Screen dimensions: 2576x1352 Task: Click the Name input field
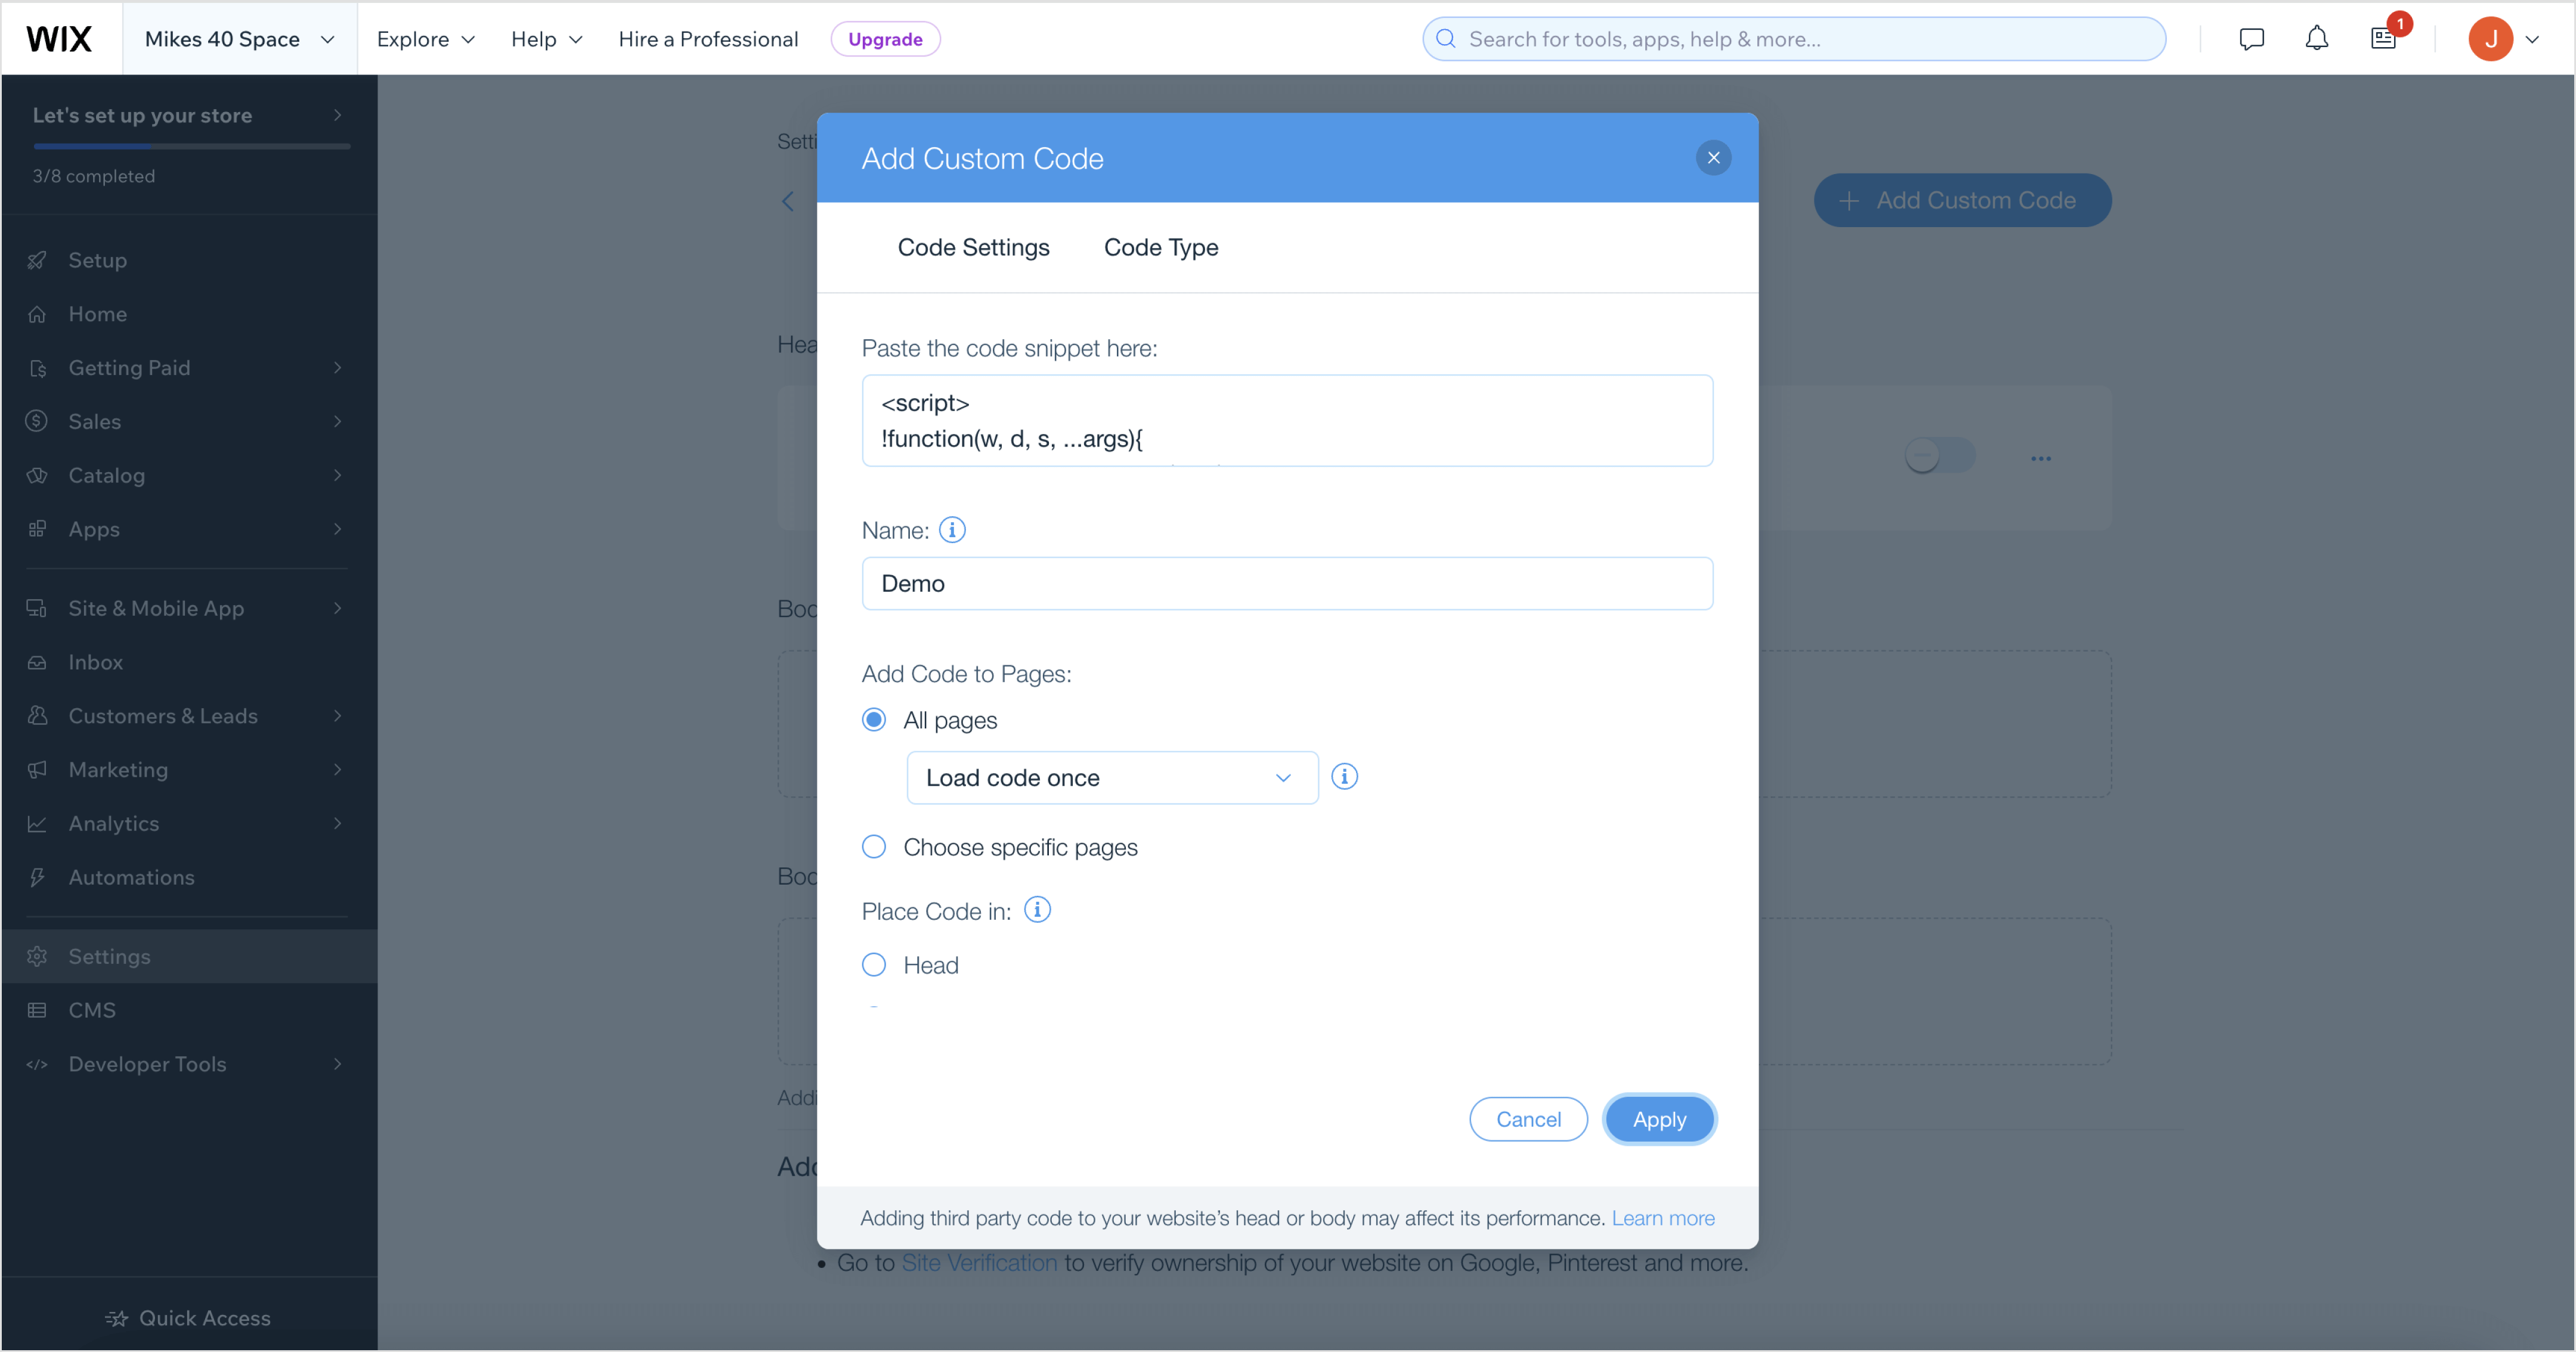[x=1286, y=584]
